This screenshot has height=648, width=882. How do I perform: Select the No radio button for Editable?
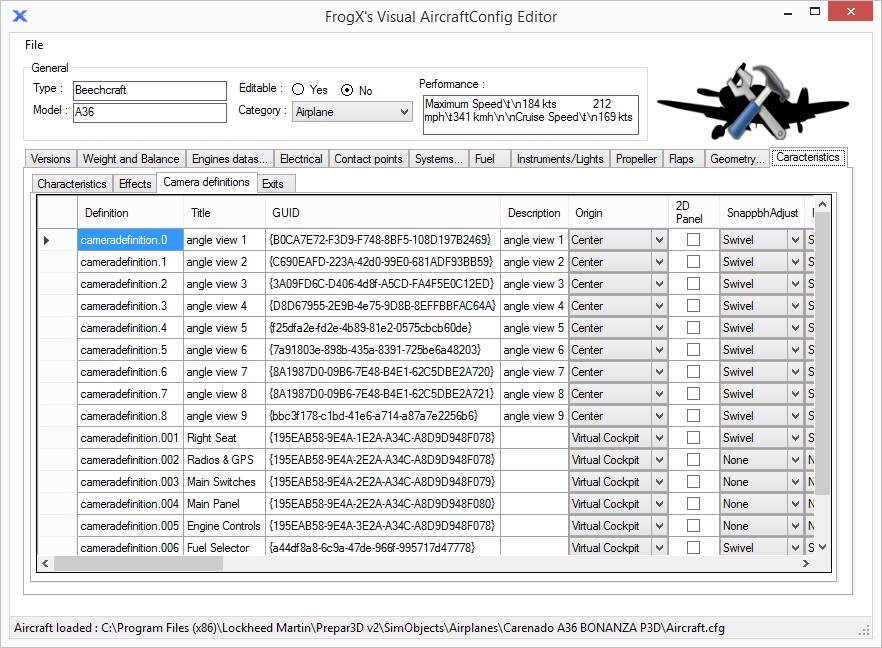click(x=347, y=90)
